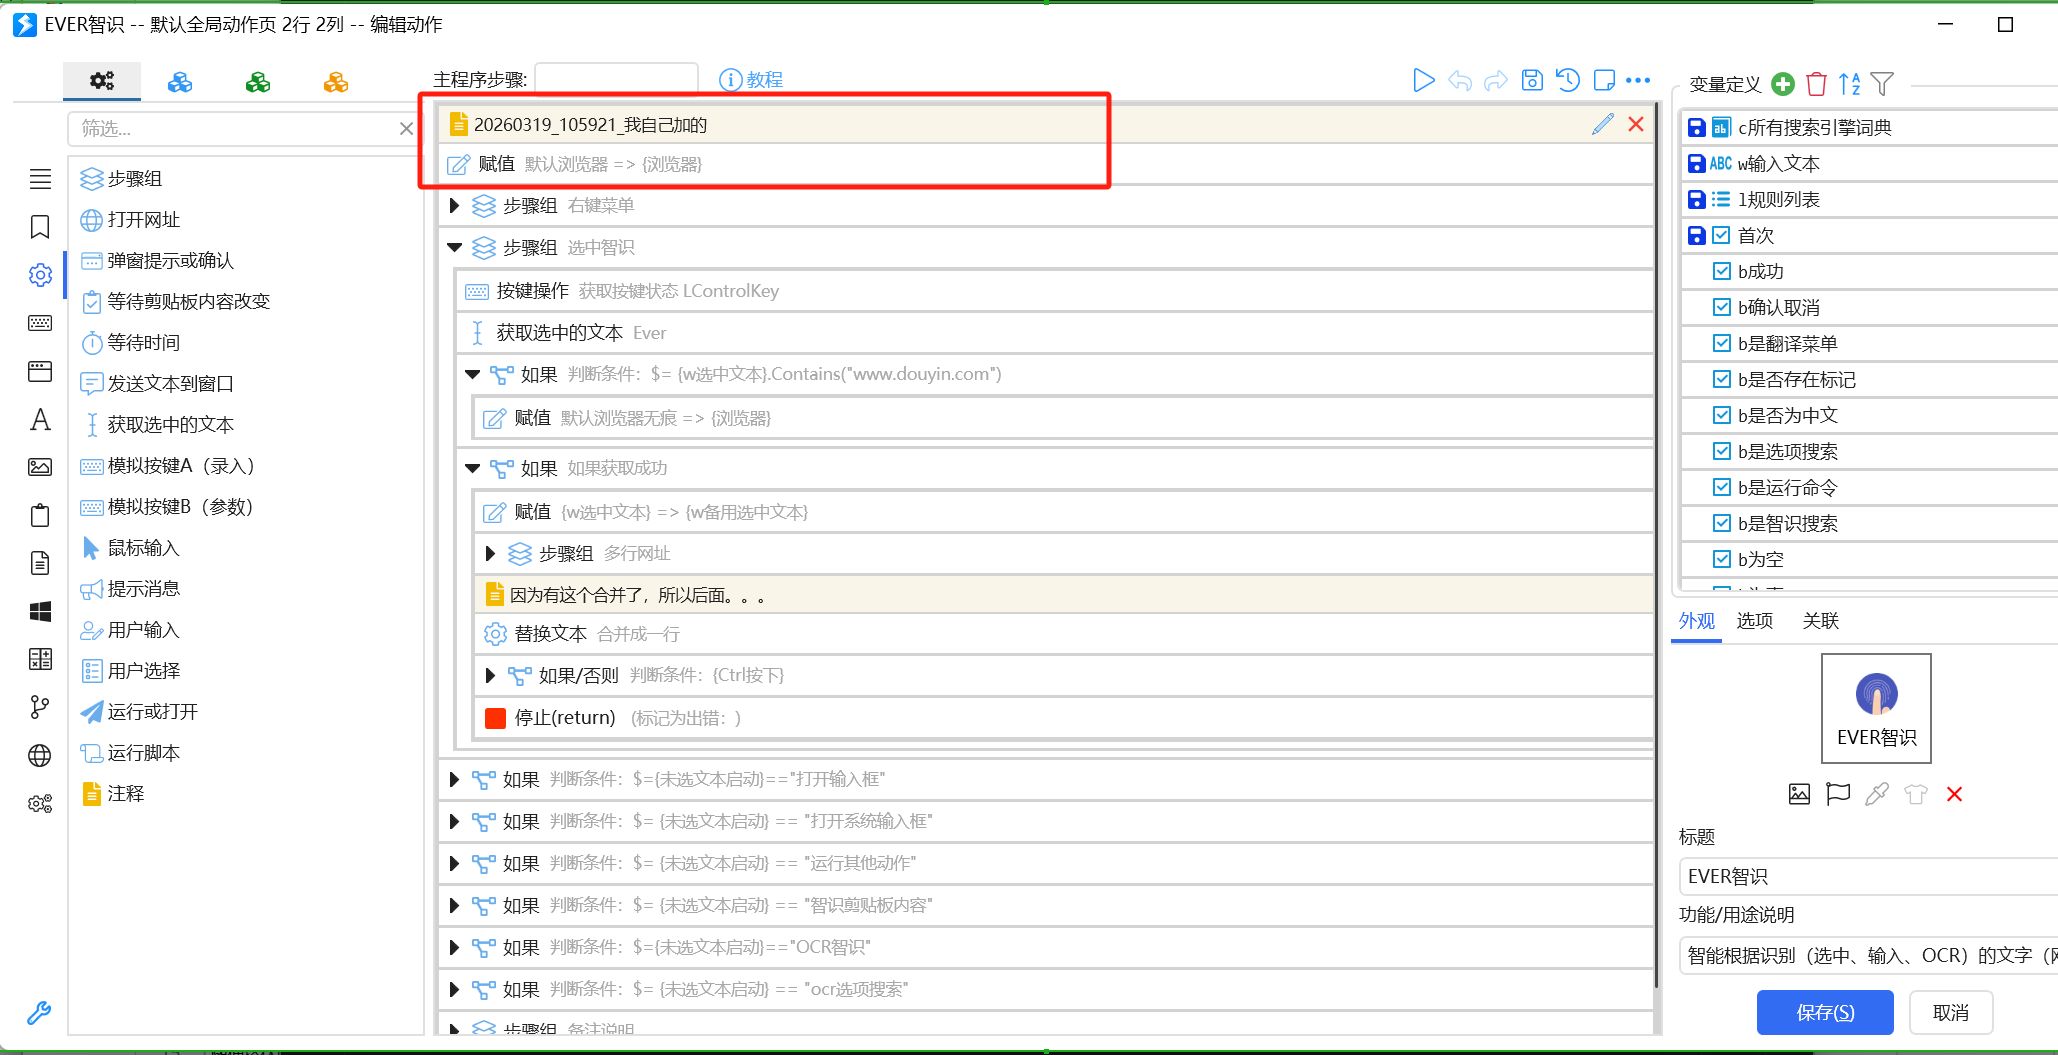Toggle the b是运行命令 variable checkbox

point(1721,487)
